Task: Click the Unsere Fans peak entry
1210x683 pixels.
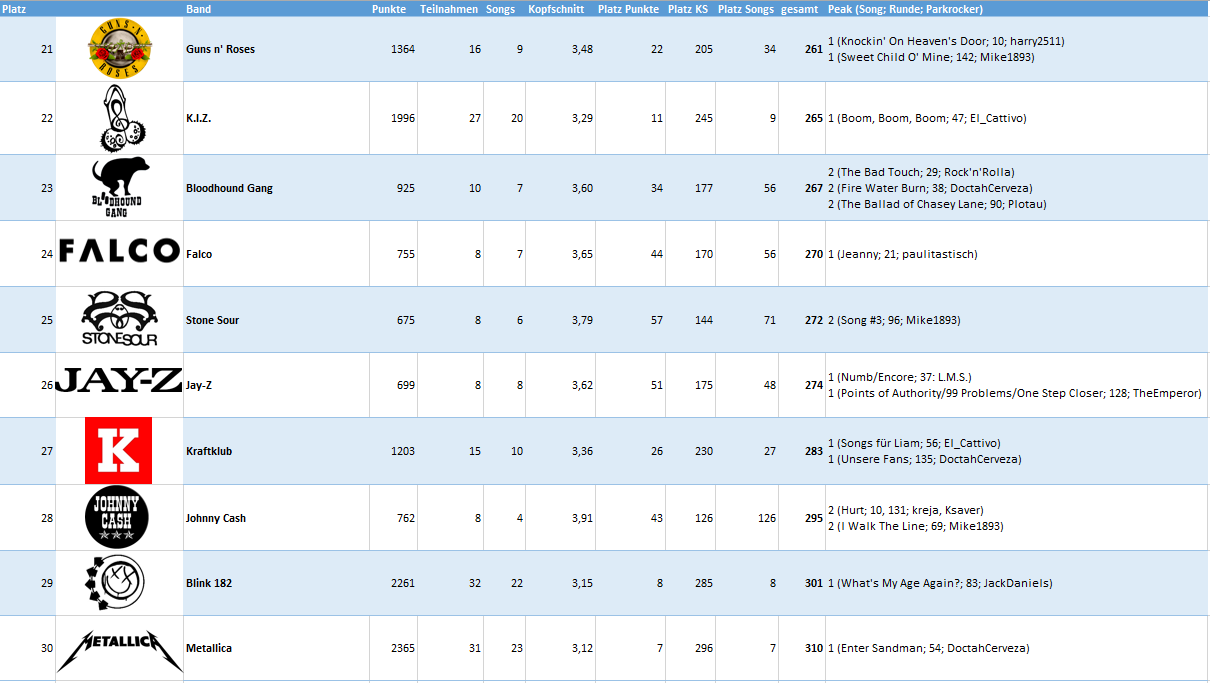Action: click(925, 459)
